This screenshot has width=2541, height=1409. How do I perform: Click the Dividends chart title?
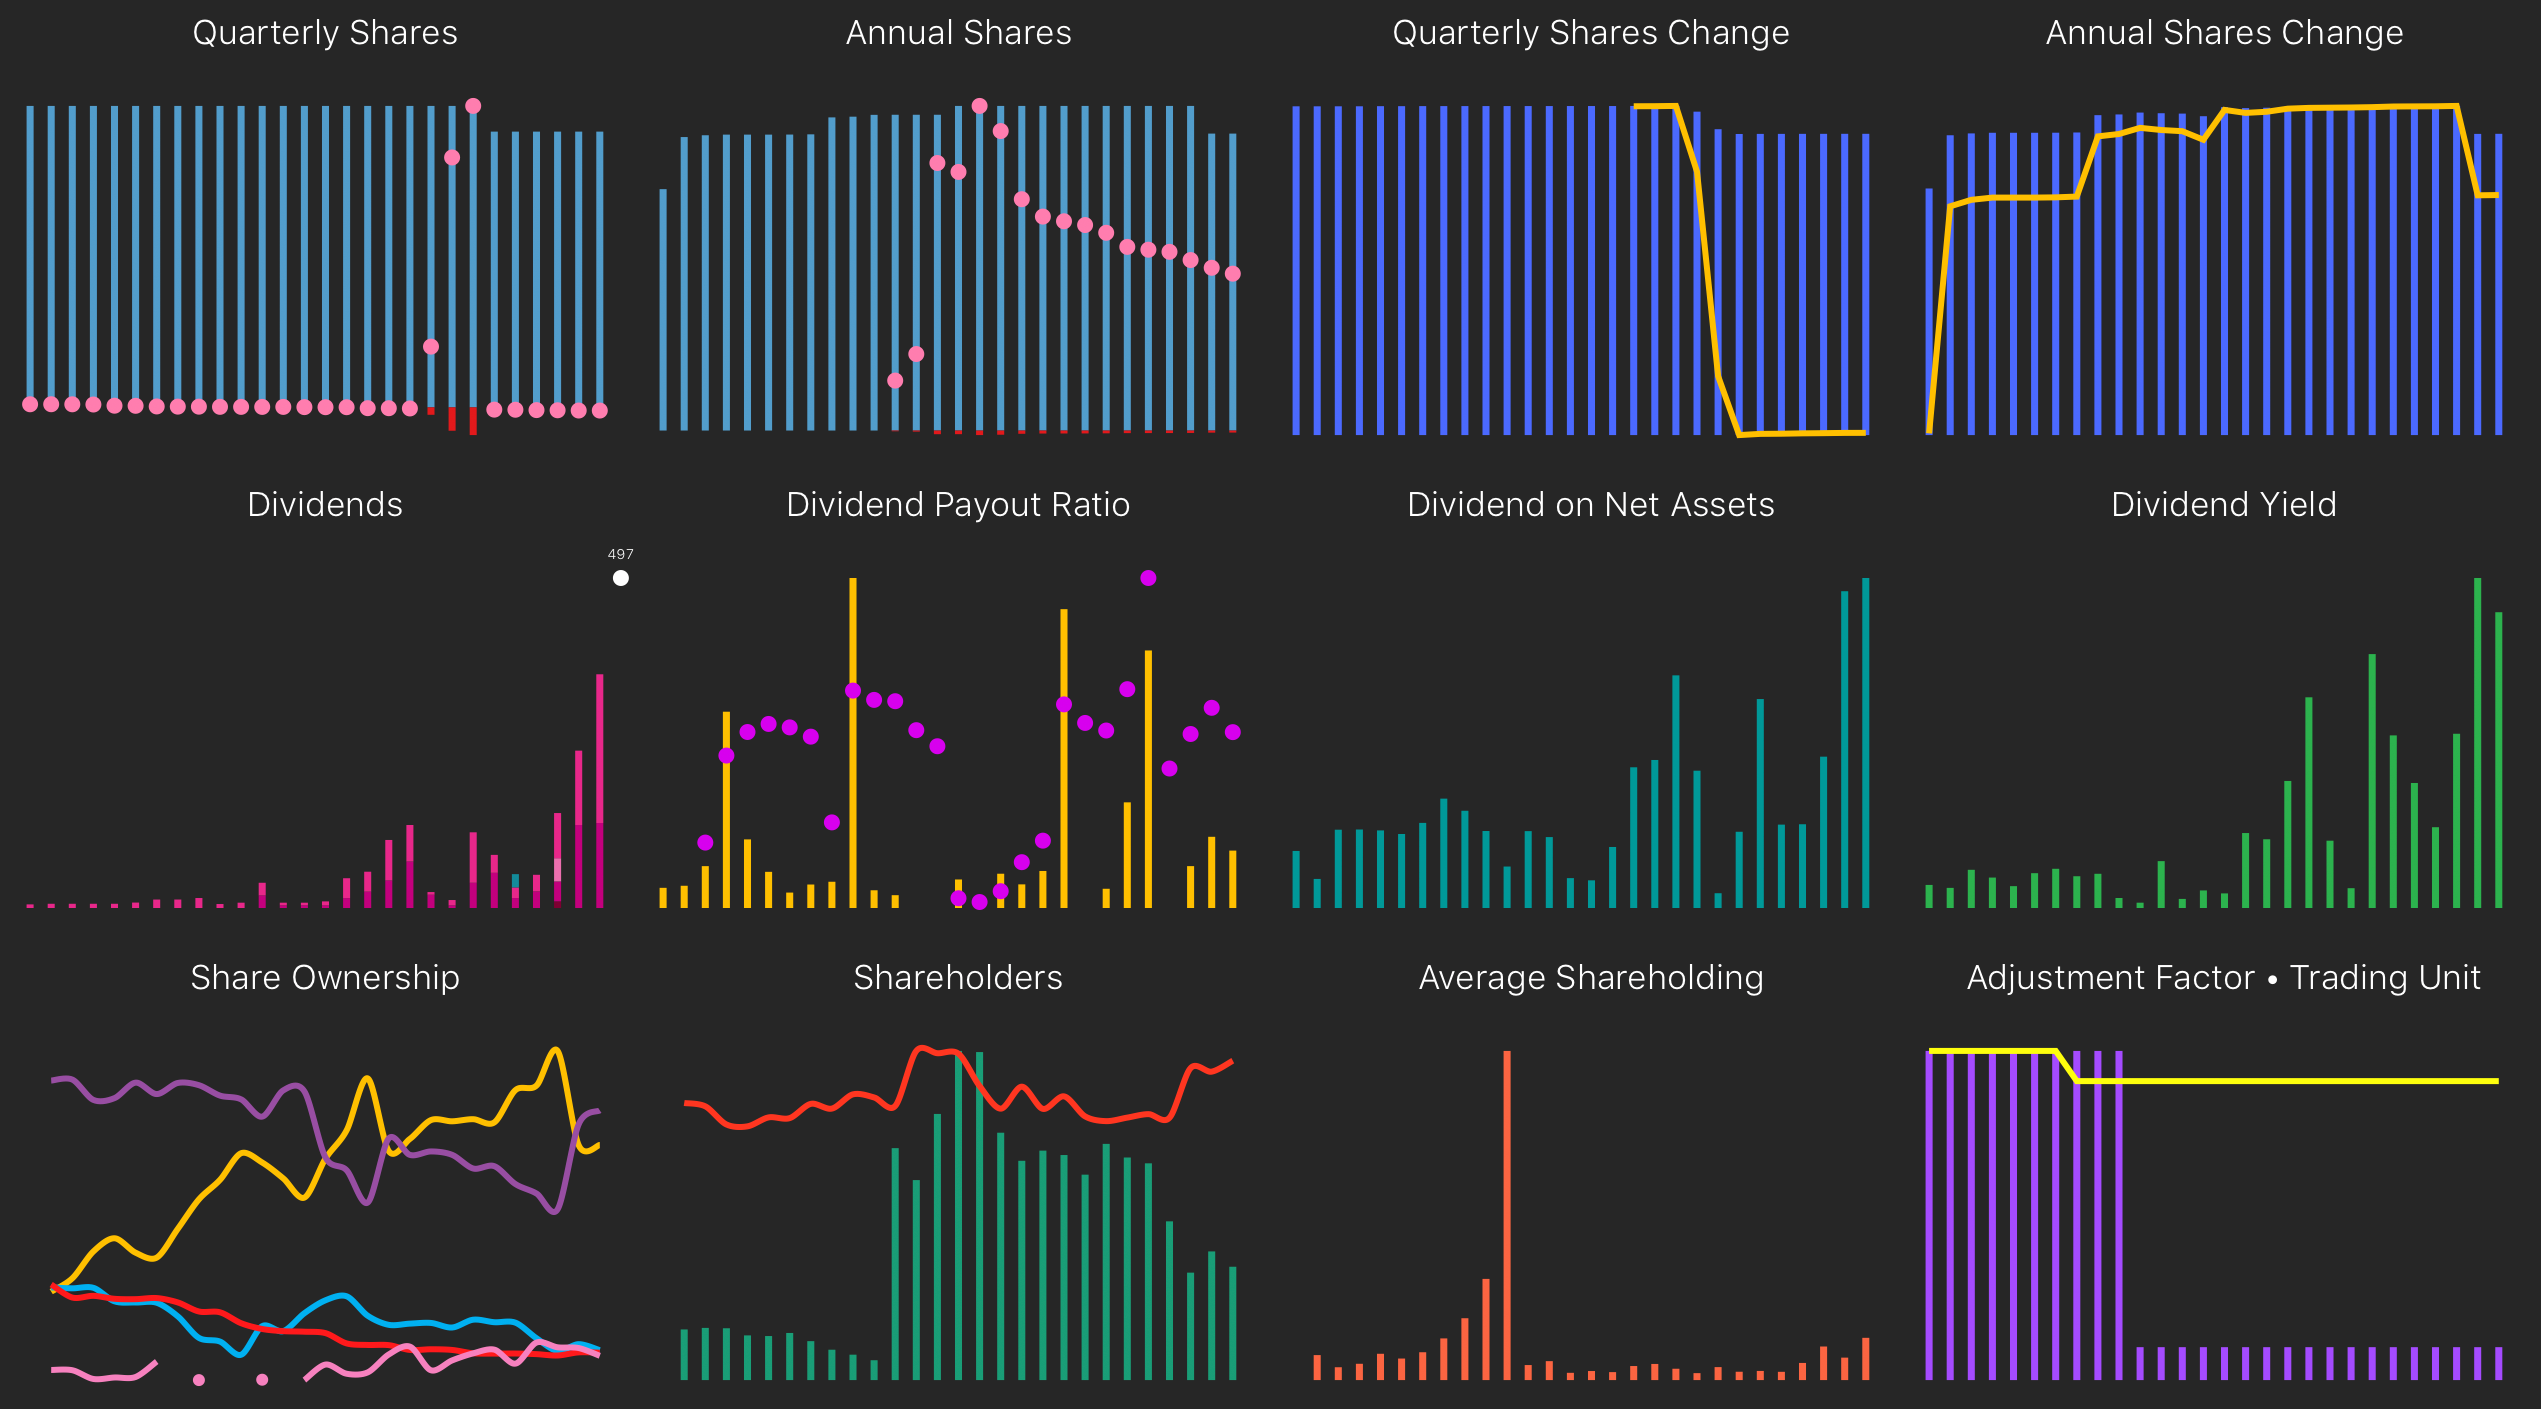coord(325,505)
